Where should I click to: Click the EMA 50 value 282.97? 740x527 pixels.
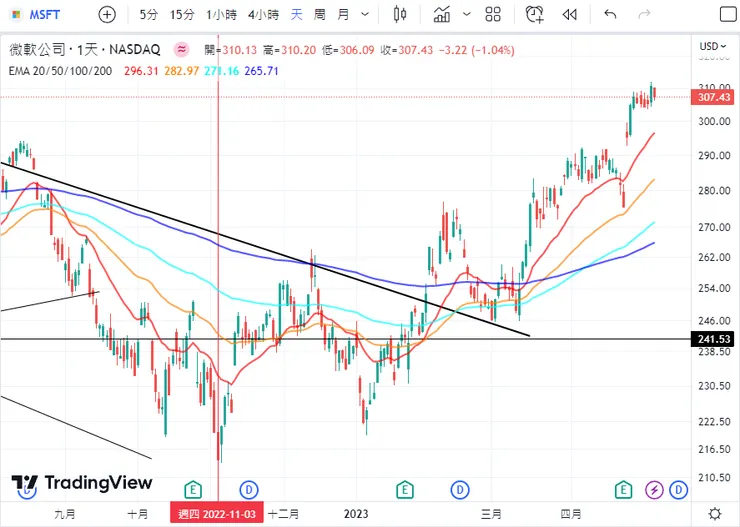point(182,71)
